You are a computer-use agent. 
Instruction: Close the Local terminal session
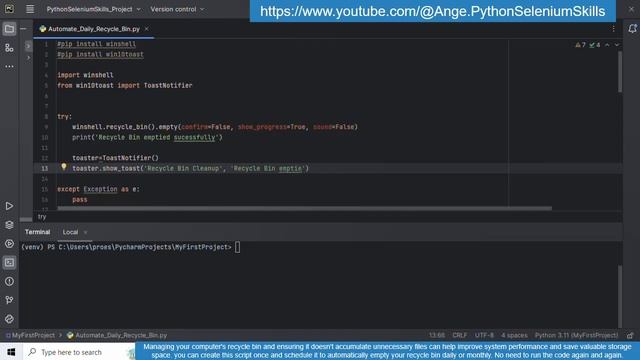click(x=85, y=232)
